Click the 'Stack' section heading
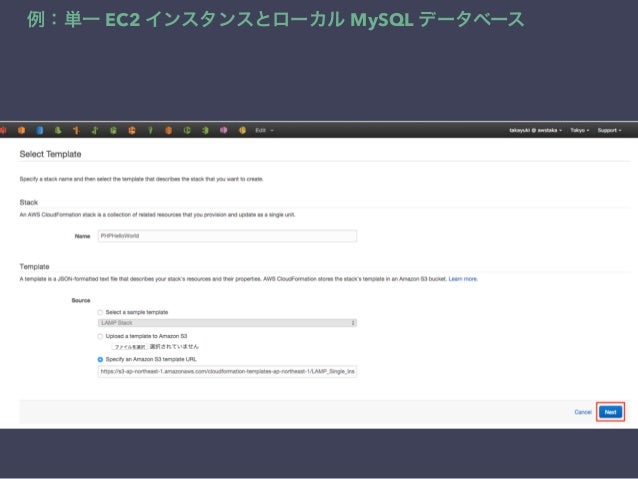This screenshot has height=479, width=638. click(28, 202)
